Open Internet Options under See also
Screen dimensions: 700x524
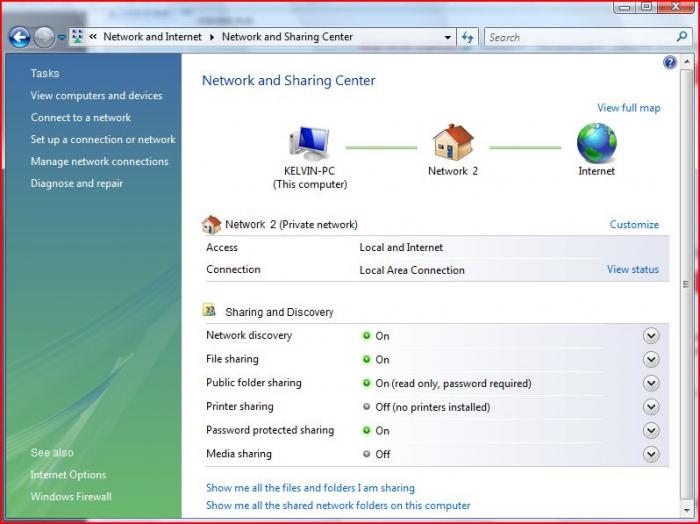tap(68, 474)
